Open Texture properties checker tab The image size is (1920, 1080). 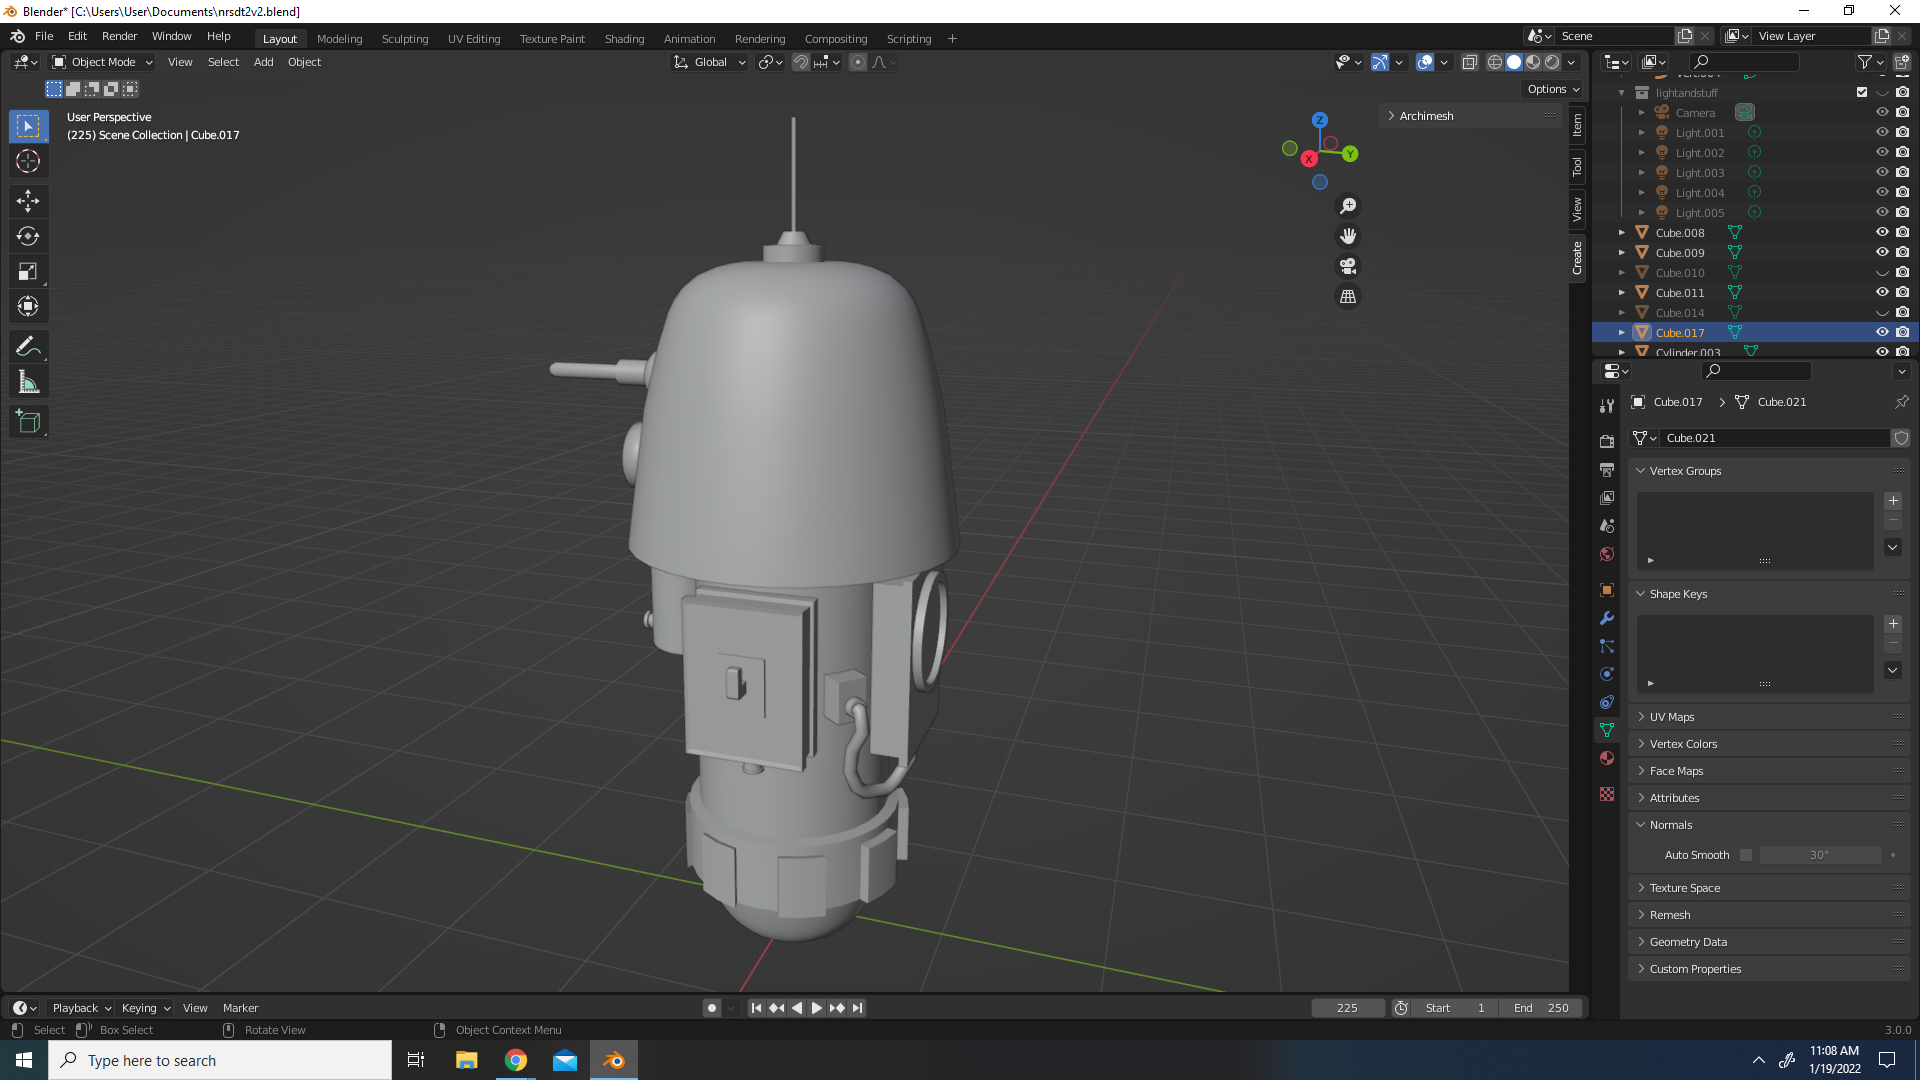point(1607,794)
